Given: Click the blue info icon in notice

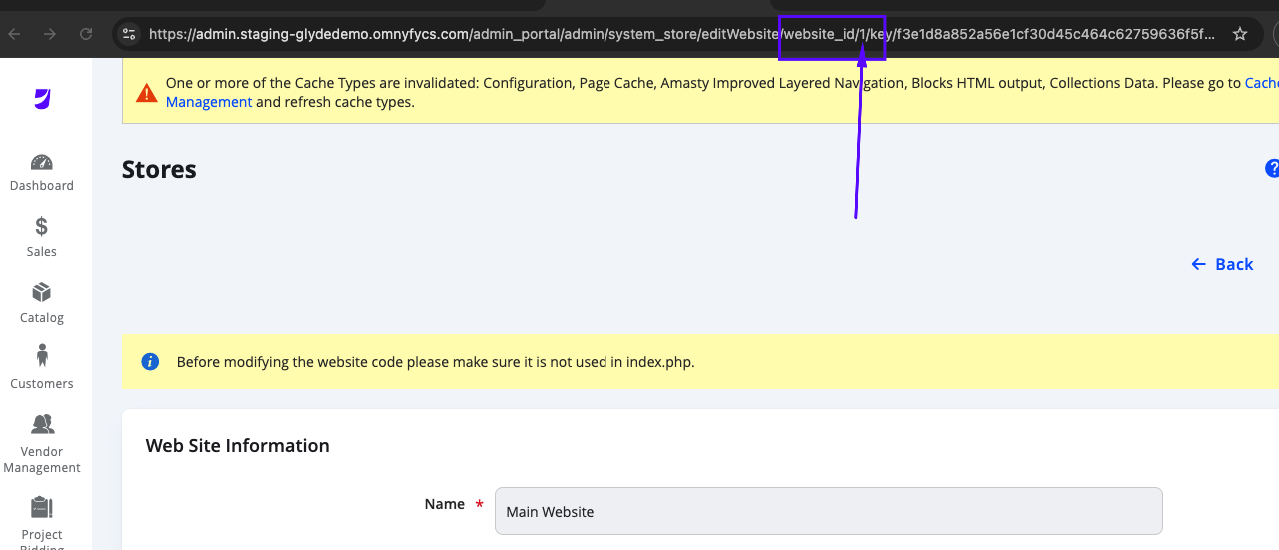Looking at the screenshot, I should click(150, 362).
